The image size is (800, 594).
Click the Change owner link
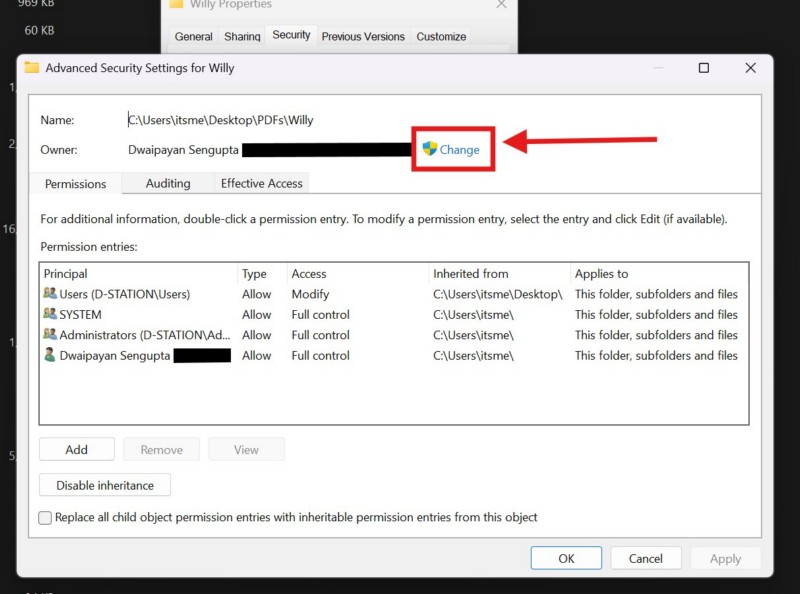[x=459, y=150]
